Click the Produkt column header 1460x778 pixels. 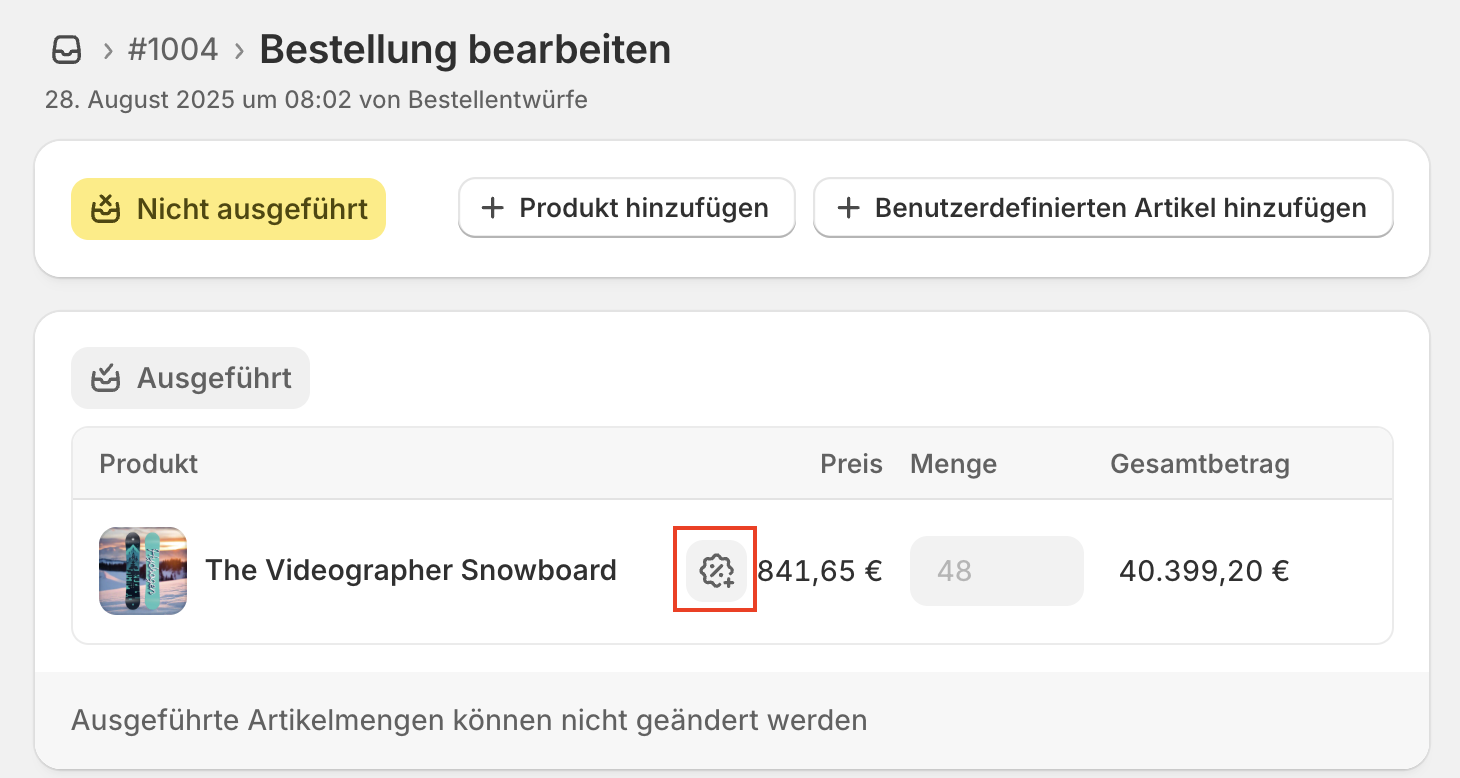coord(149,464)
